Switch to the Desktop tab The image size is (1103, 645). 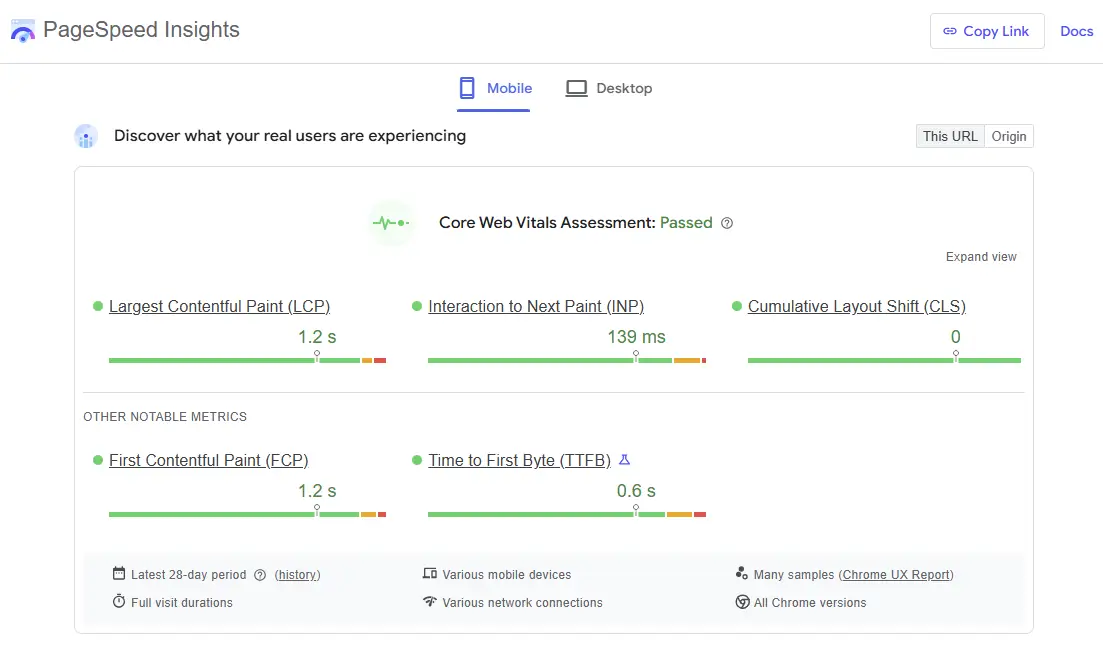(x=609, y=89)
